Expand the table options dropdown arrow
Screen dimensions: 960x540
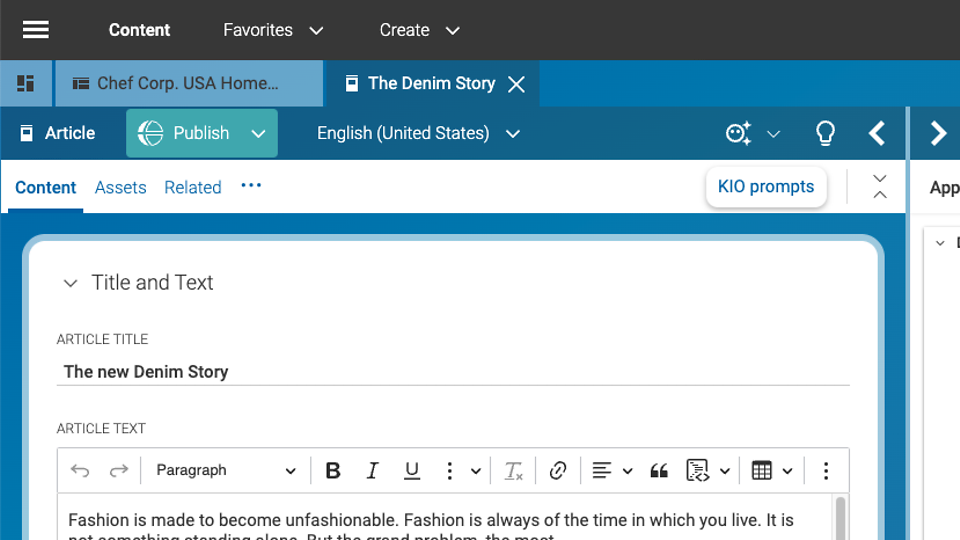pyautogui.click(x=787, y=471)
